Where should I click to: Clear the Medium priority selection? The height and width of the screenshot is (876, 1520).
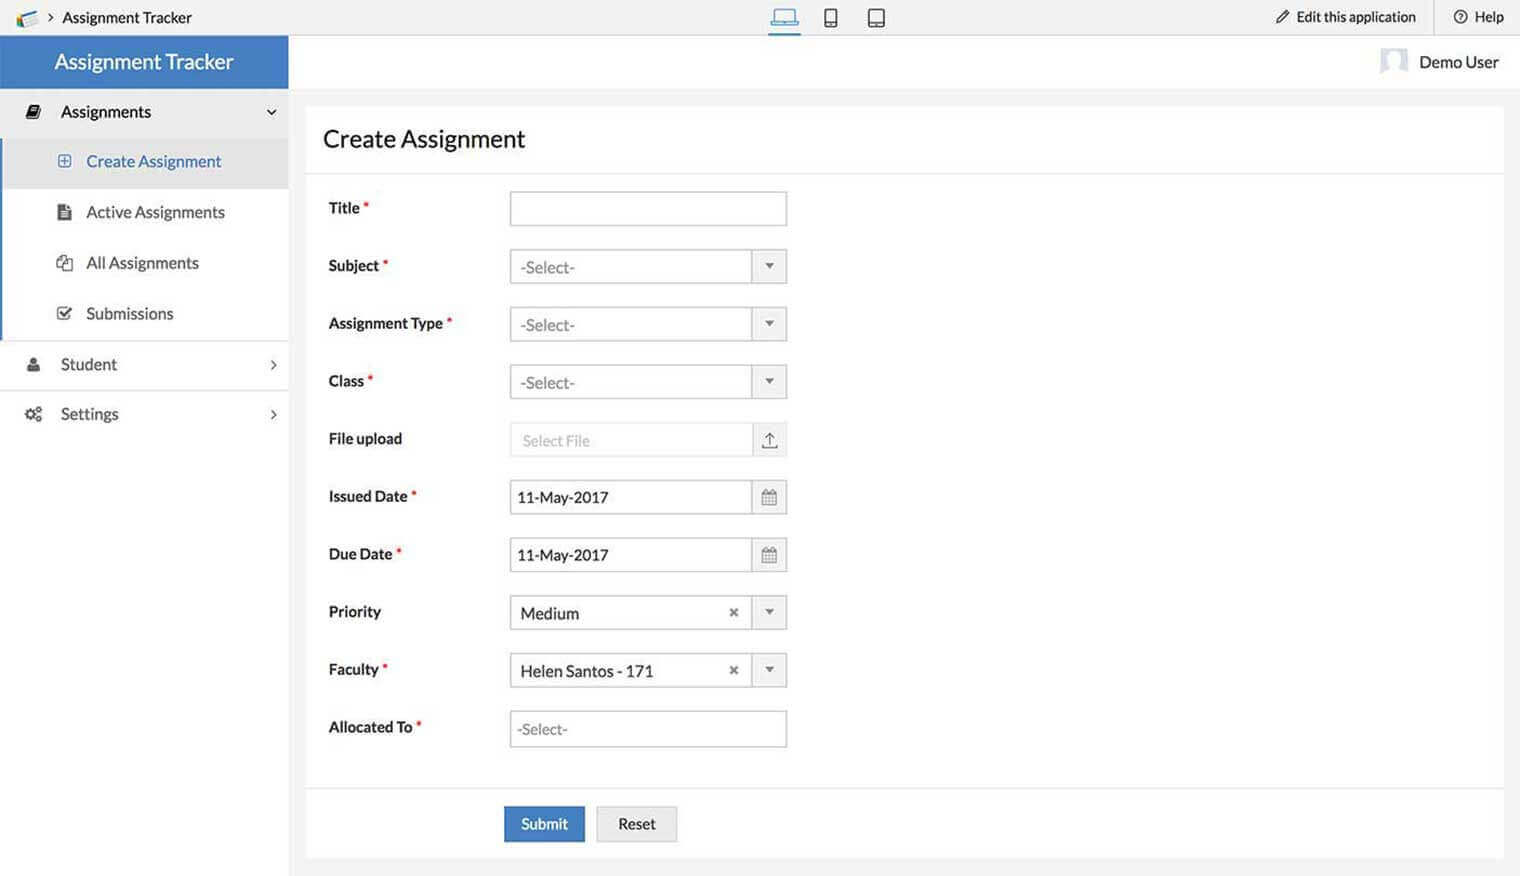tap(733, 613)
